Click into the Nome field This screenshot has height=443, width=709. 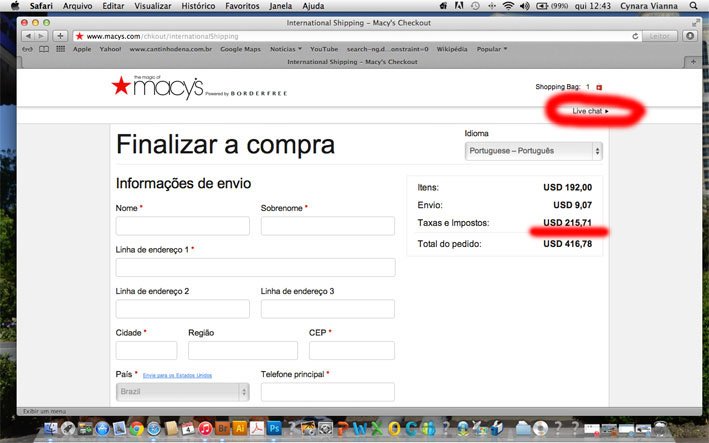pos(183,226)
